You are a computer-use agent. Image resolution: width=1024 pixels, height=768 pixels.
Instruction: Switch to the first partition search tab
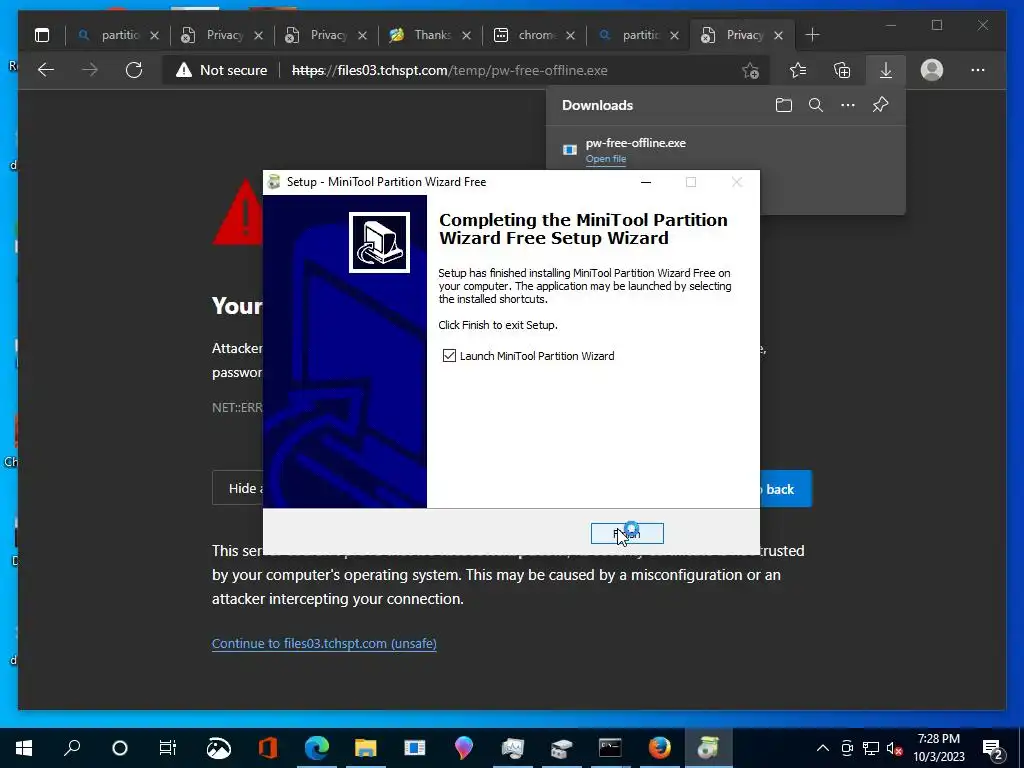(118, 35)
